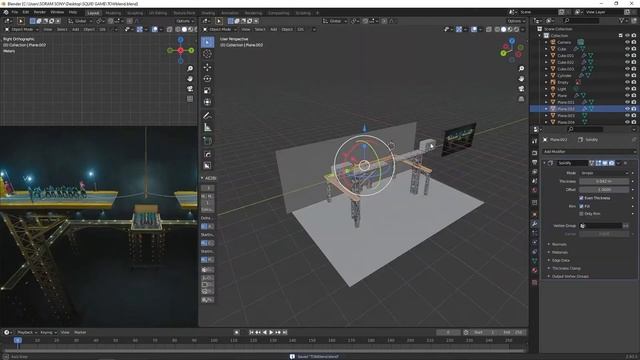Select the Transform tool in main viewport toolbar
The height and width of the screenshot is (360, 640).
207,102
